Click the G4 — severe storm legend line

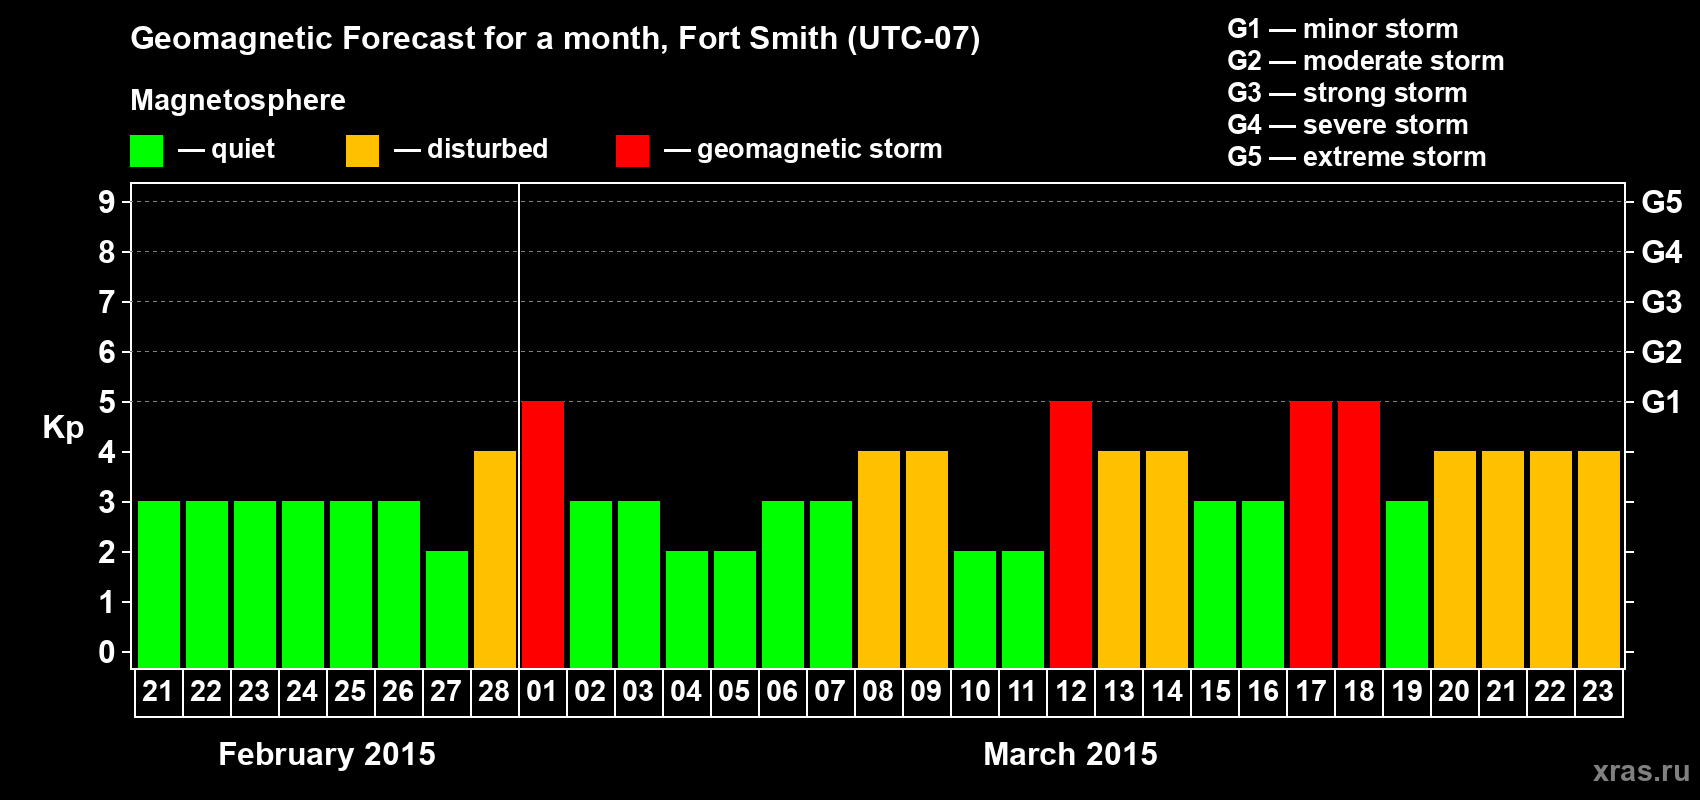pyautogui.click(x=1348, y=125)
